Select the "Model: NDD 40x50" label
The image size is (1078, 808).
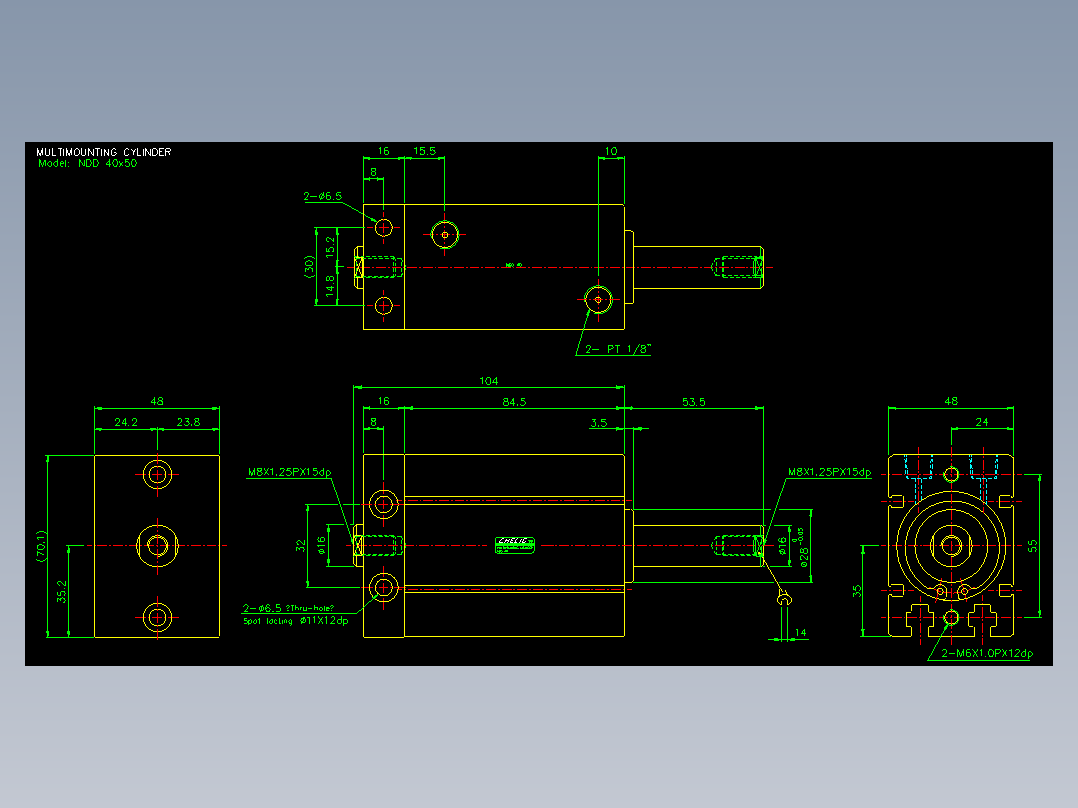87,164
